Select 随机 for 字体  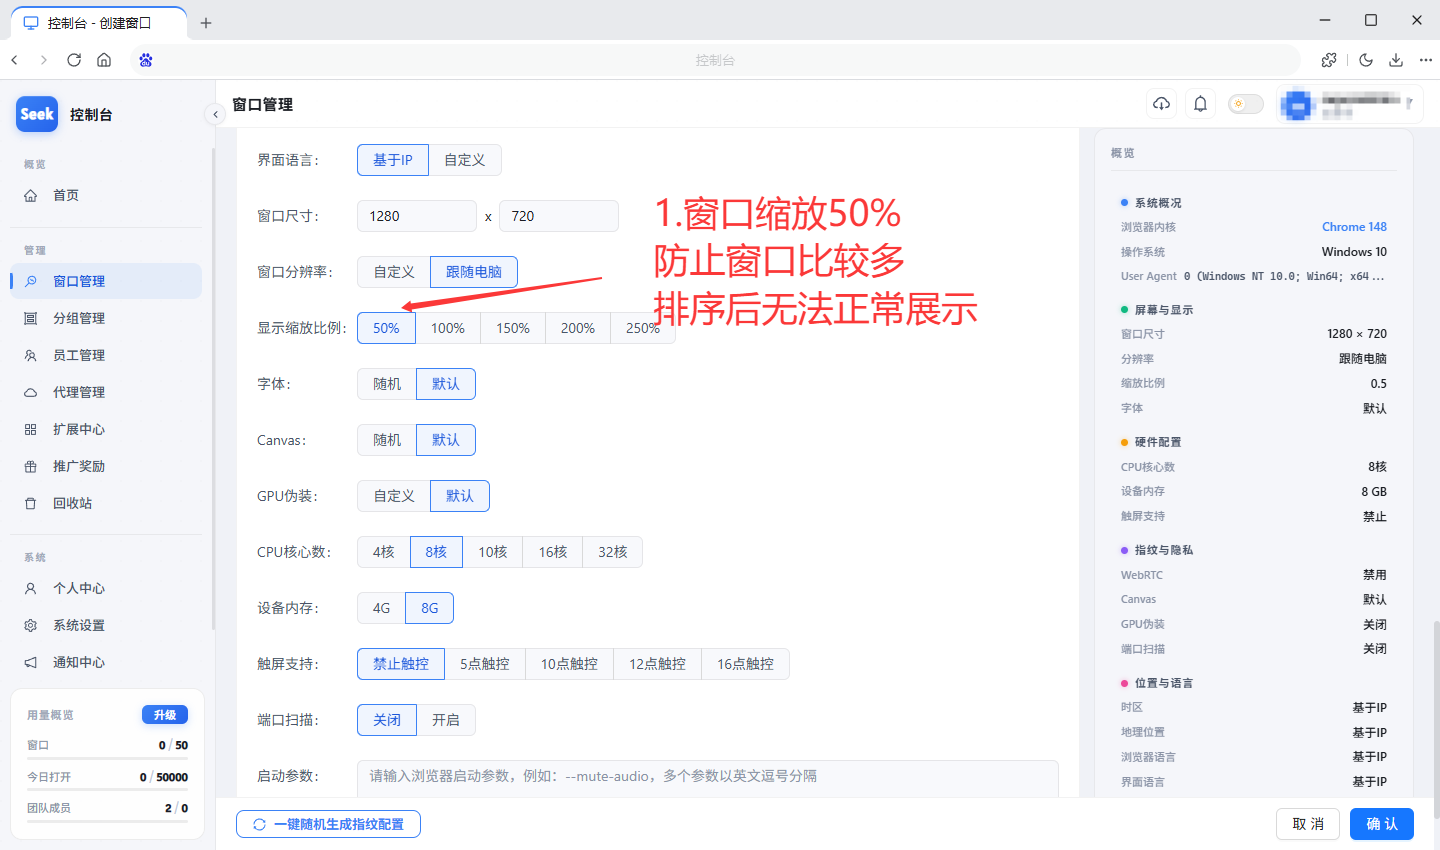[387, 384]
